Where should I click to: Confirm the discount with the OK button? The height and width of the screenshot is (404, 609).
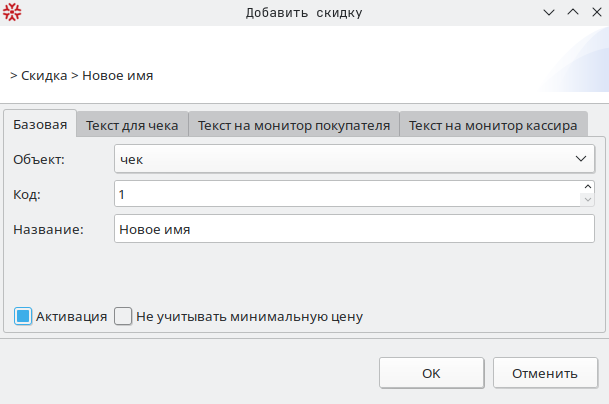(431, 373)
